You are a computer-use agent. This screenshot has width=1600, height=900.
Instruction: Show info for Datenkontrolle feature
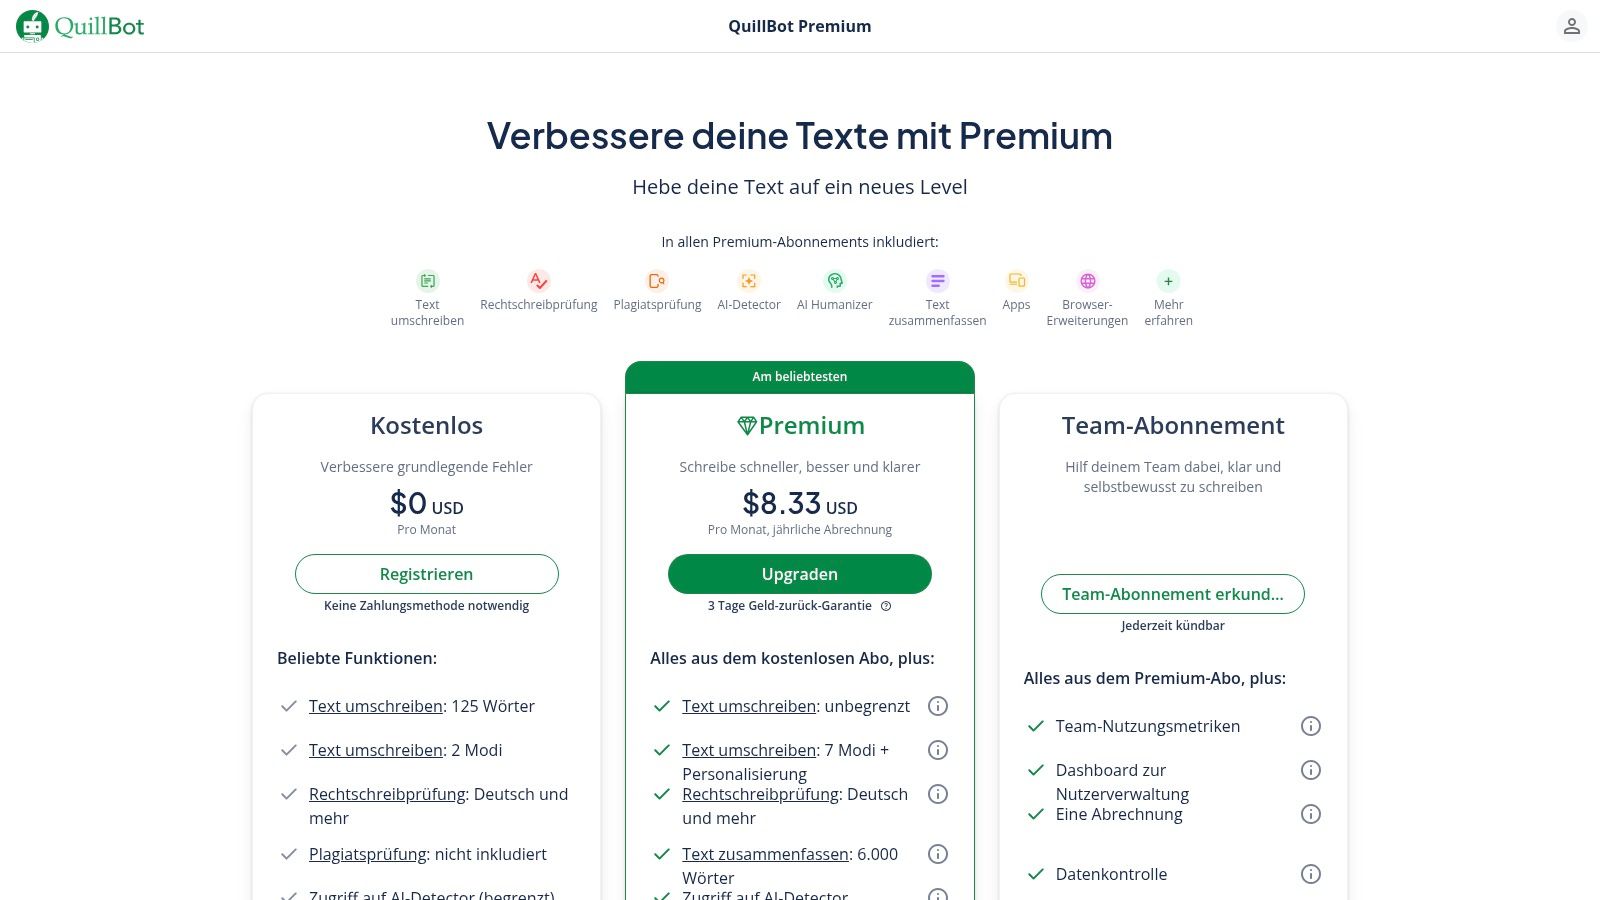1311,874
